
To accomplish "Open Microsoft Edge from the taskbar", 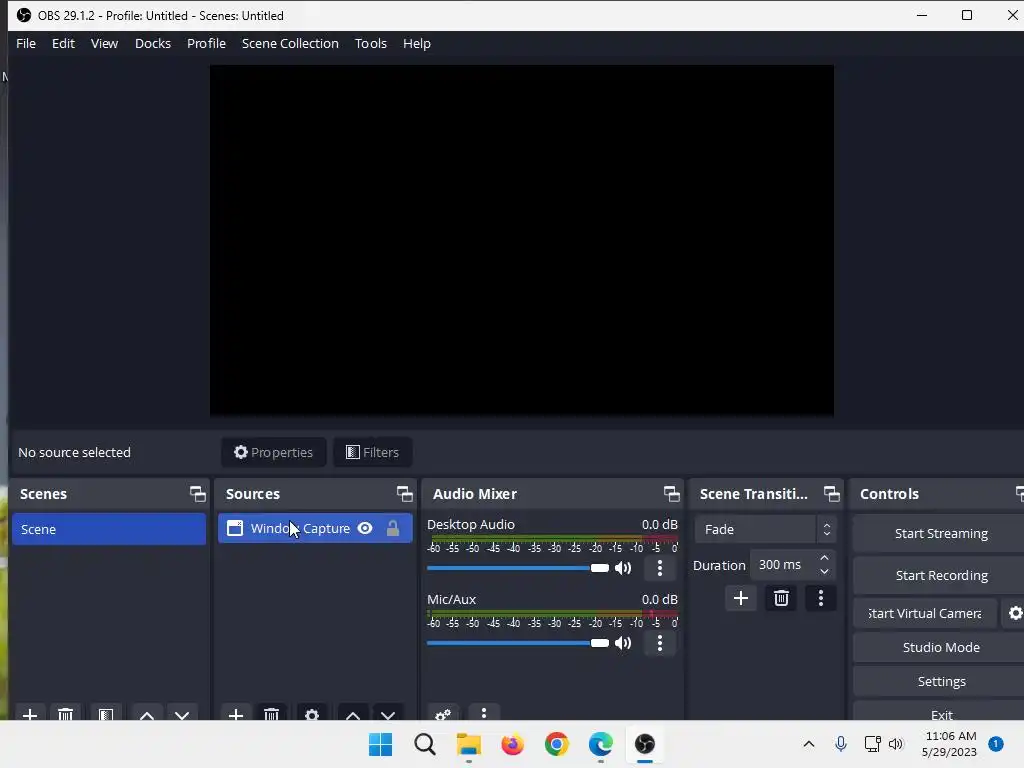I will click(x=601, y=744).
